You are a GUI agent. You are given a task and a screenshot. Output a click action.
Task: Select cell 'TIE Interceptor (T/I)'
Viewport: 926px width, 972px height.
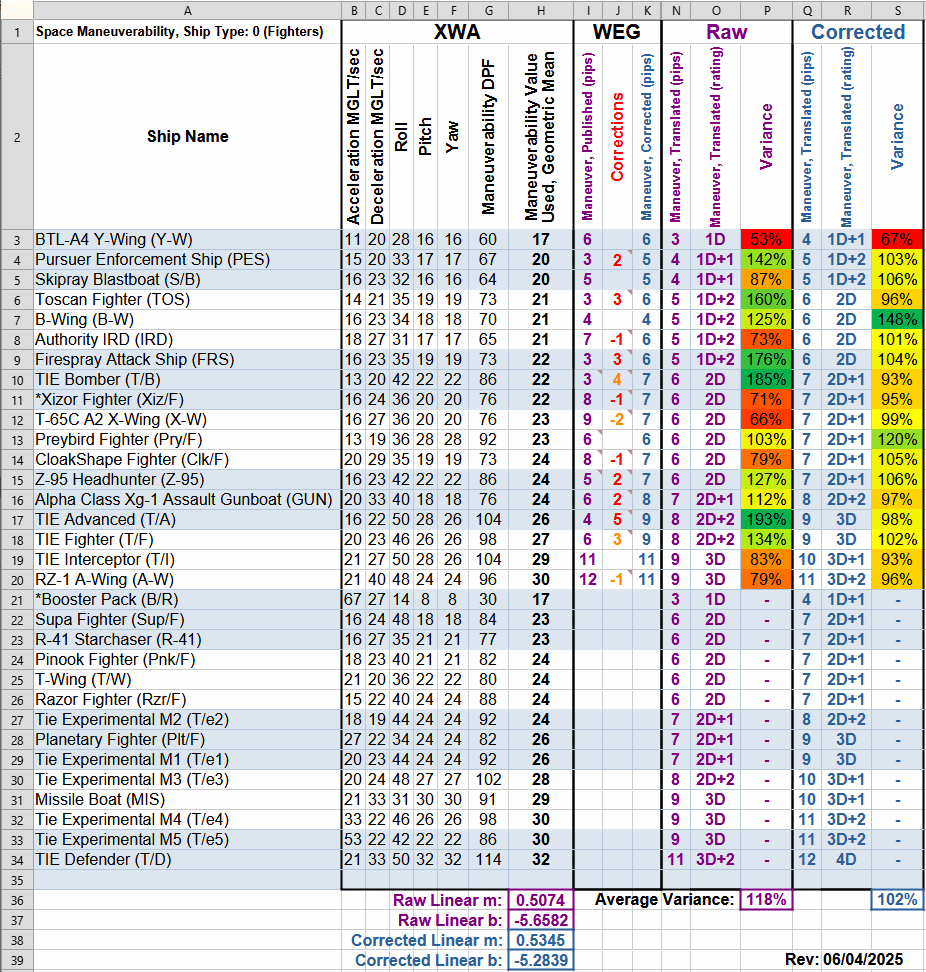tap(187, 559)
